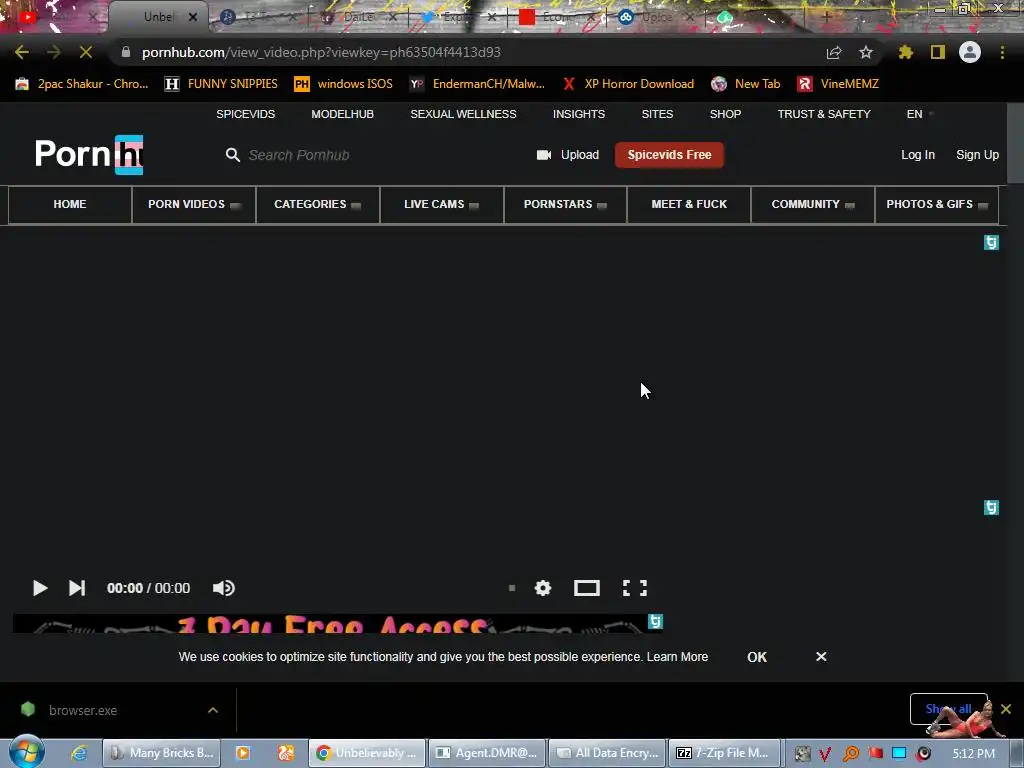Expand the VIDEOS nav dropdown
The image size is (1024, 768).
pyautogui.click(x=193, y=204)
